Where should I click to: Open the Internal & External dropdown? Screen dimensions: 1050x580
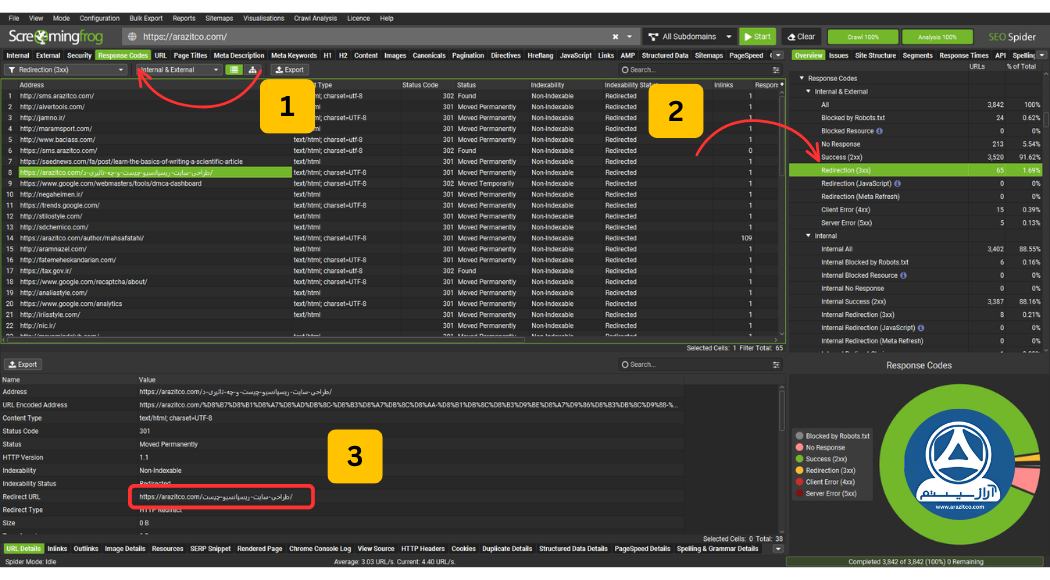[178, 70]
